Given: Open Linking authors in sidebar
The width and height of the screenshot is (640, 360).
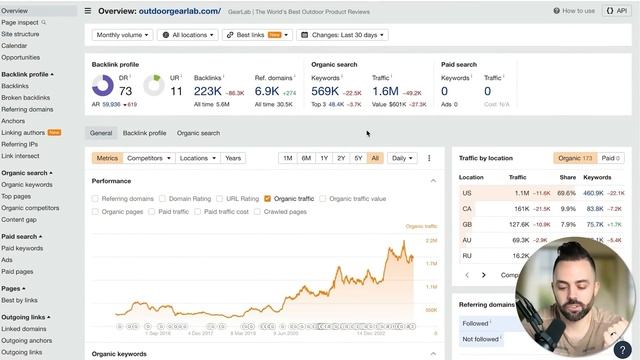Looking at the screenshot, I should point(23,133).
